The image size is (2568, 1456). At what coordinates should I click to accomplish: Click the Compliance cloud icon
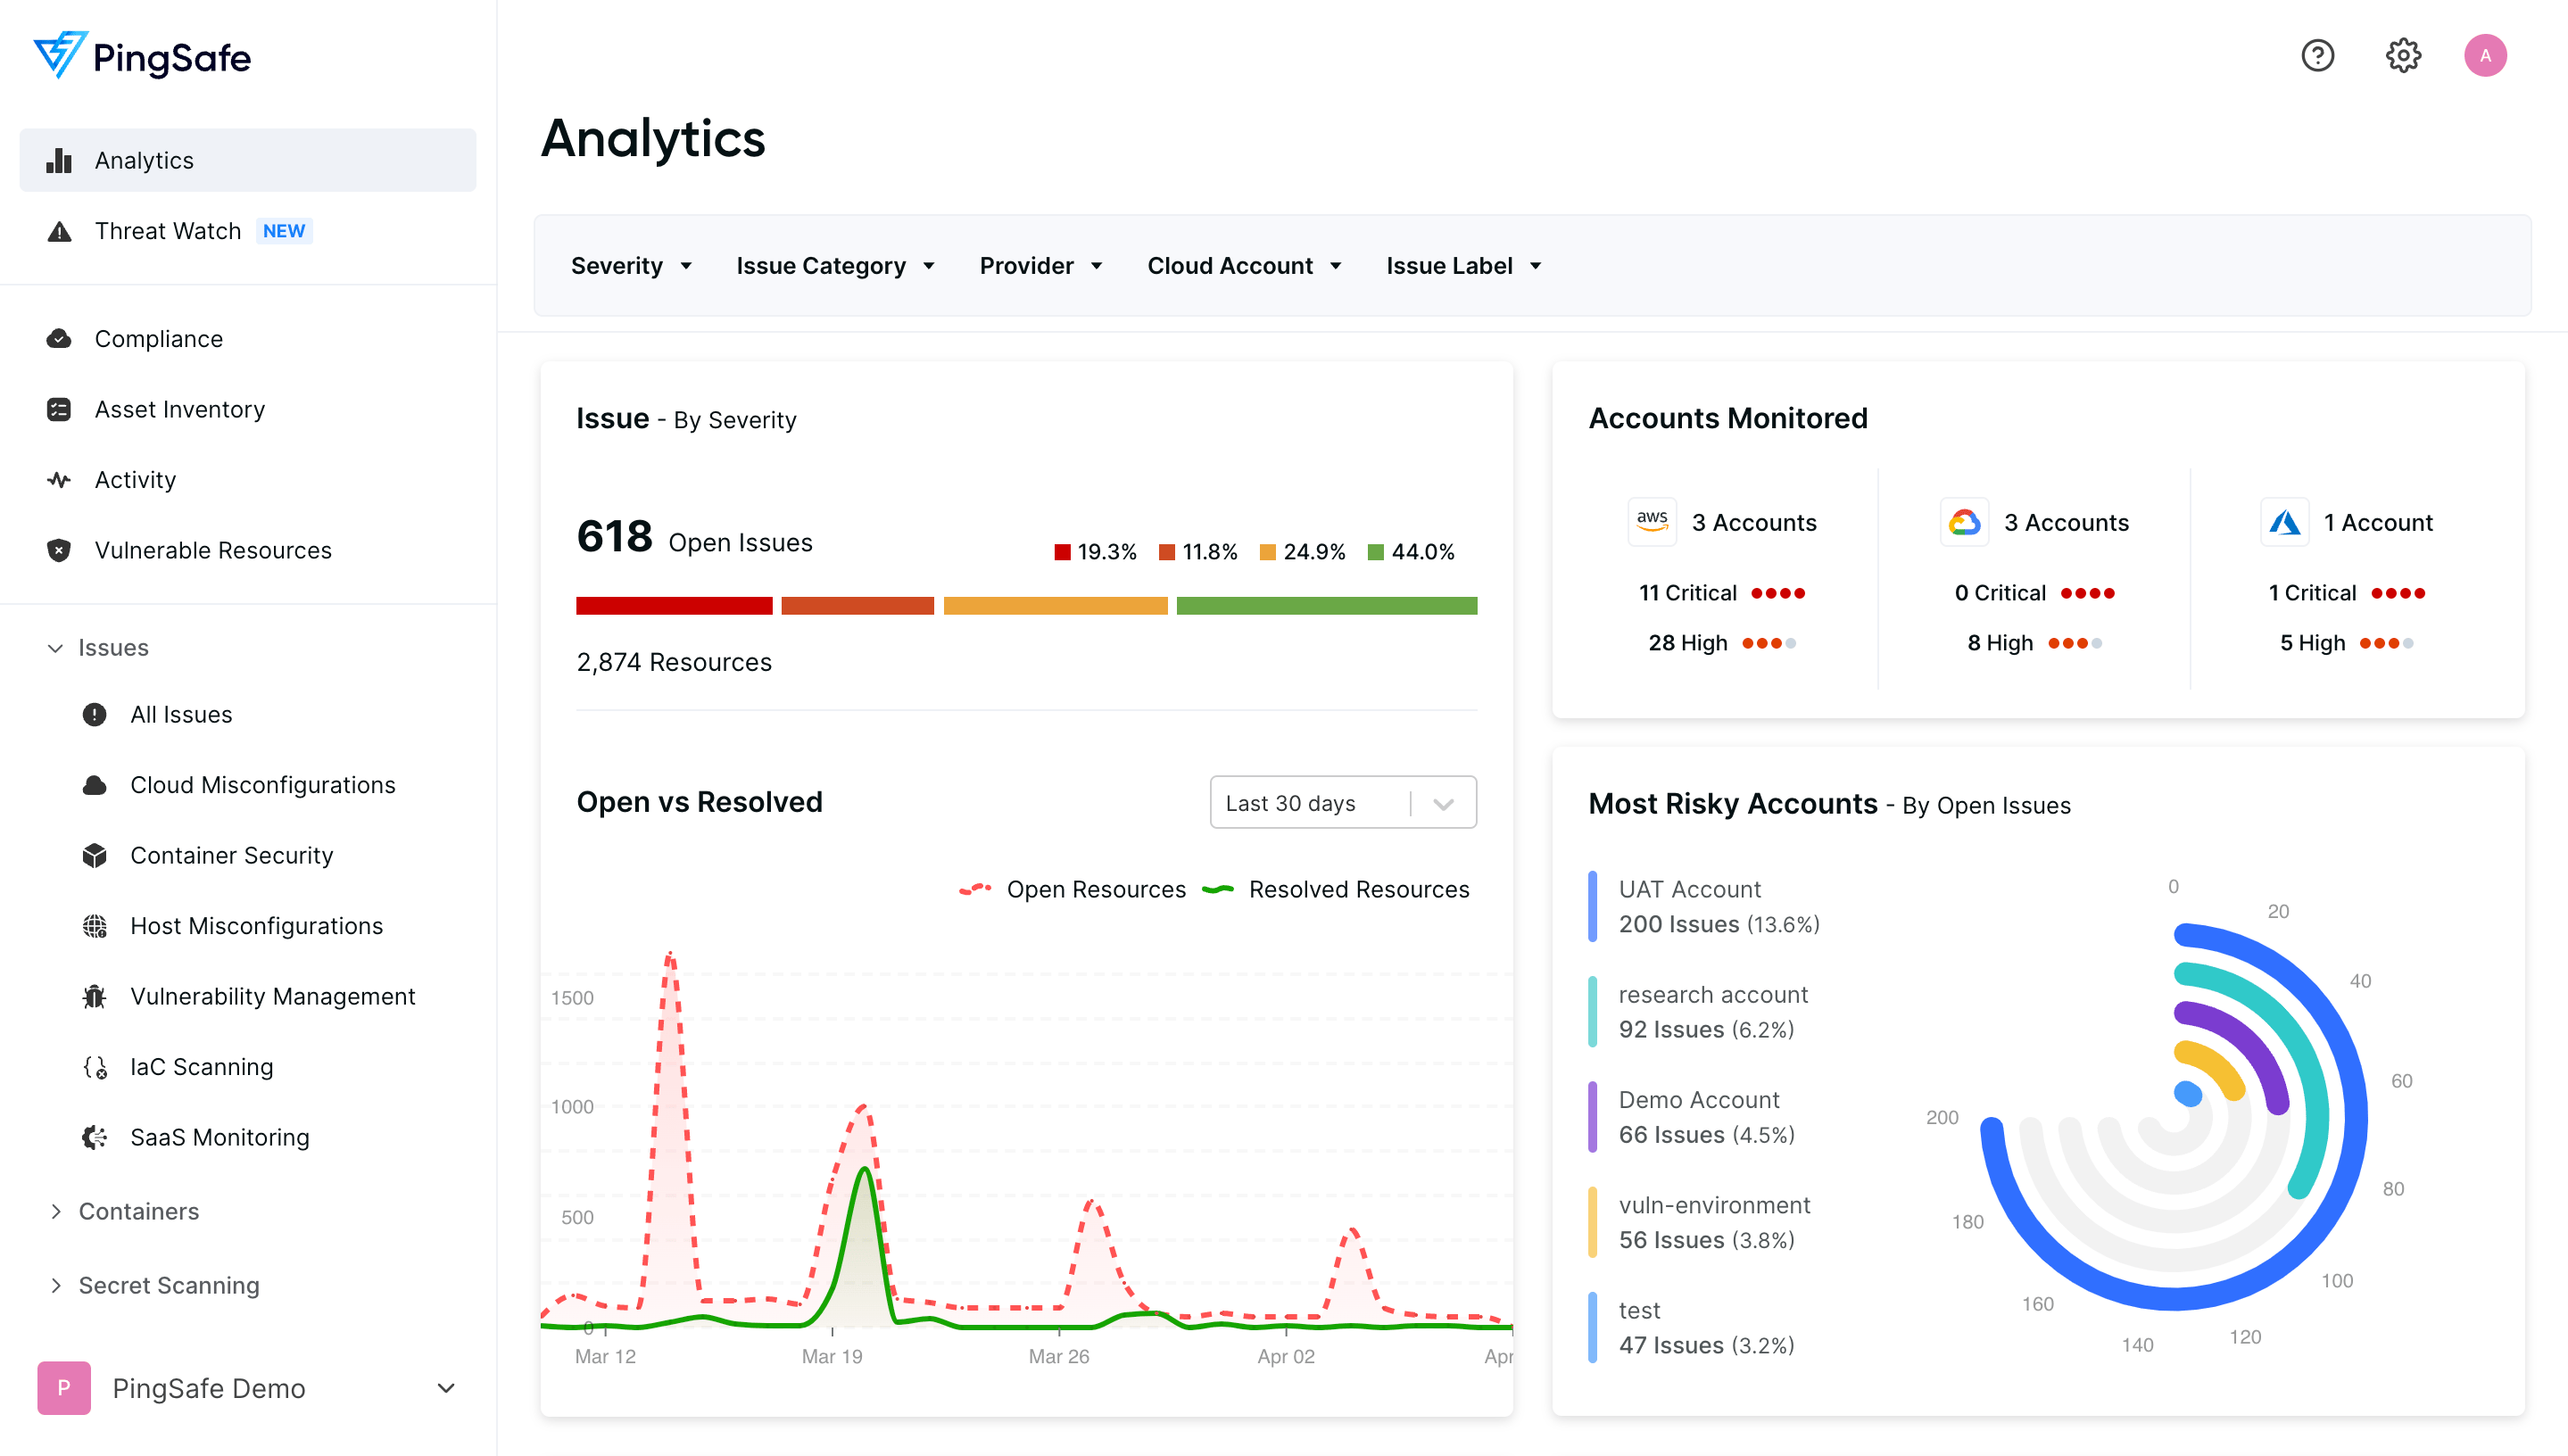pos(59,339)
